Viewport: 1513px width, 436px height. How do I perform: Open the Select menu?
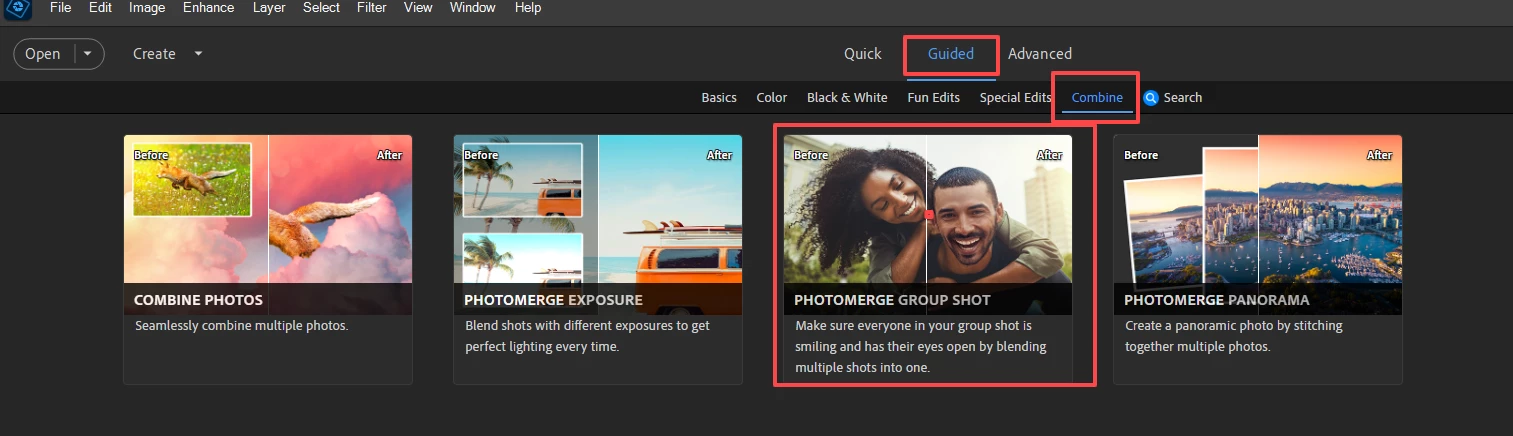321,8
